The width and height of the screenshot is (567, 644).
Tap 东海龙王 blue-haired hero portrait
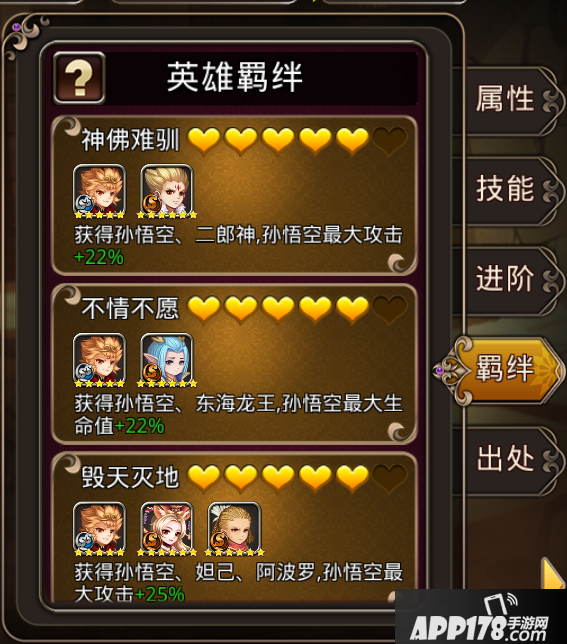point(167,360)
